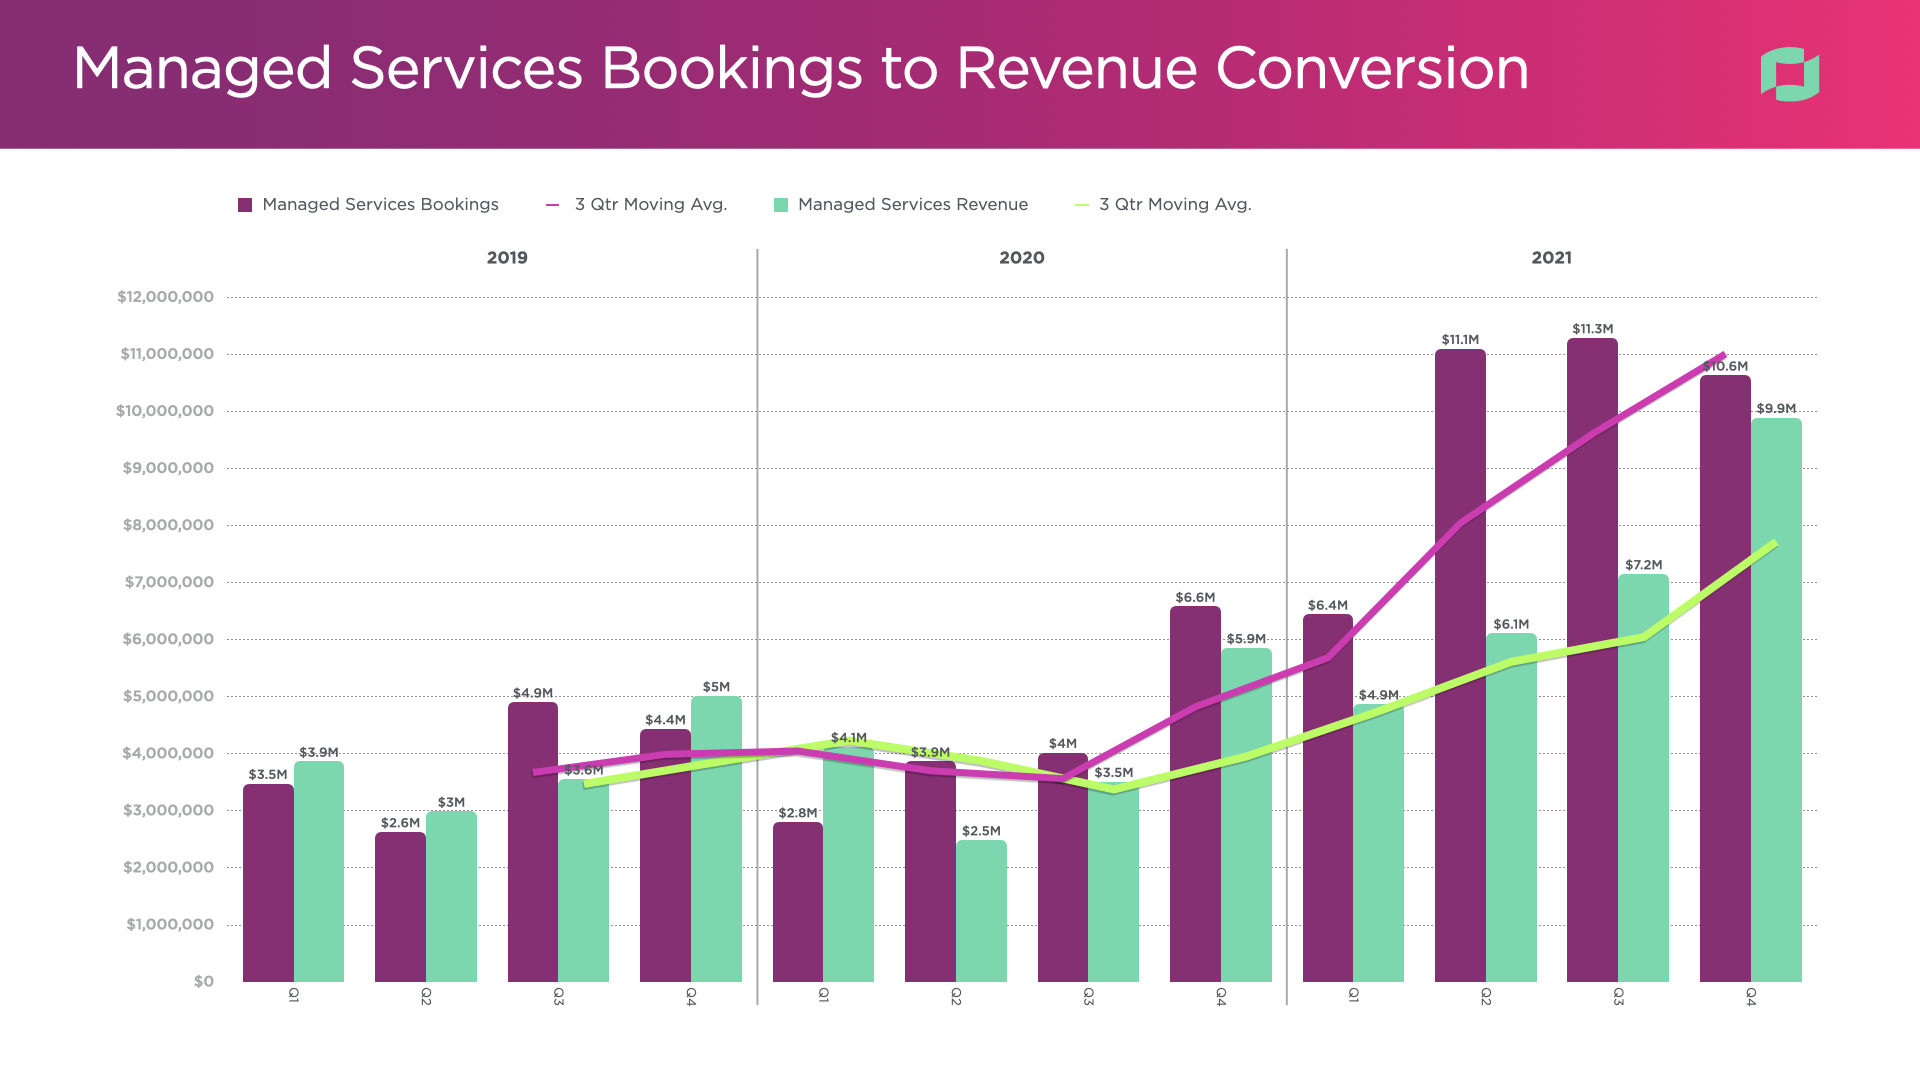Select the 2019 year header
The height and width of the screenshot is (1080, 1920).
[x=507, y=258]
